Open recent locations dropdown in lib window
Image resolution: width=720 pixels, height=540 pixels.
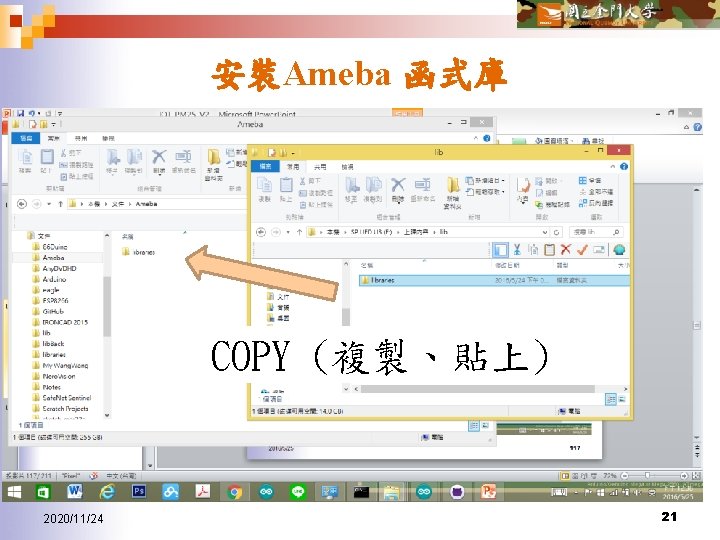point(288,232)
